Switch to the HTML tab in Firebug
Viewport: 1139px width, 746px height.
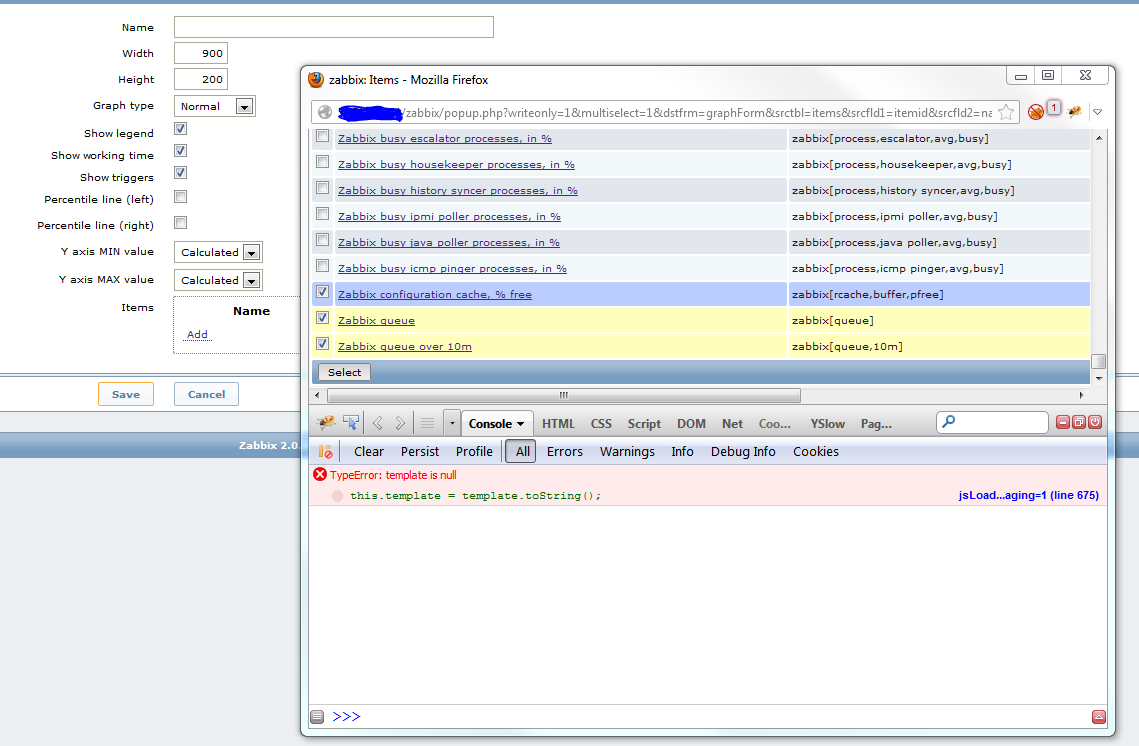[558, 423]
